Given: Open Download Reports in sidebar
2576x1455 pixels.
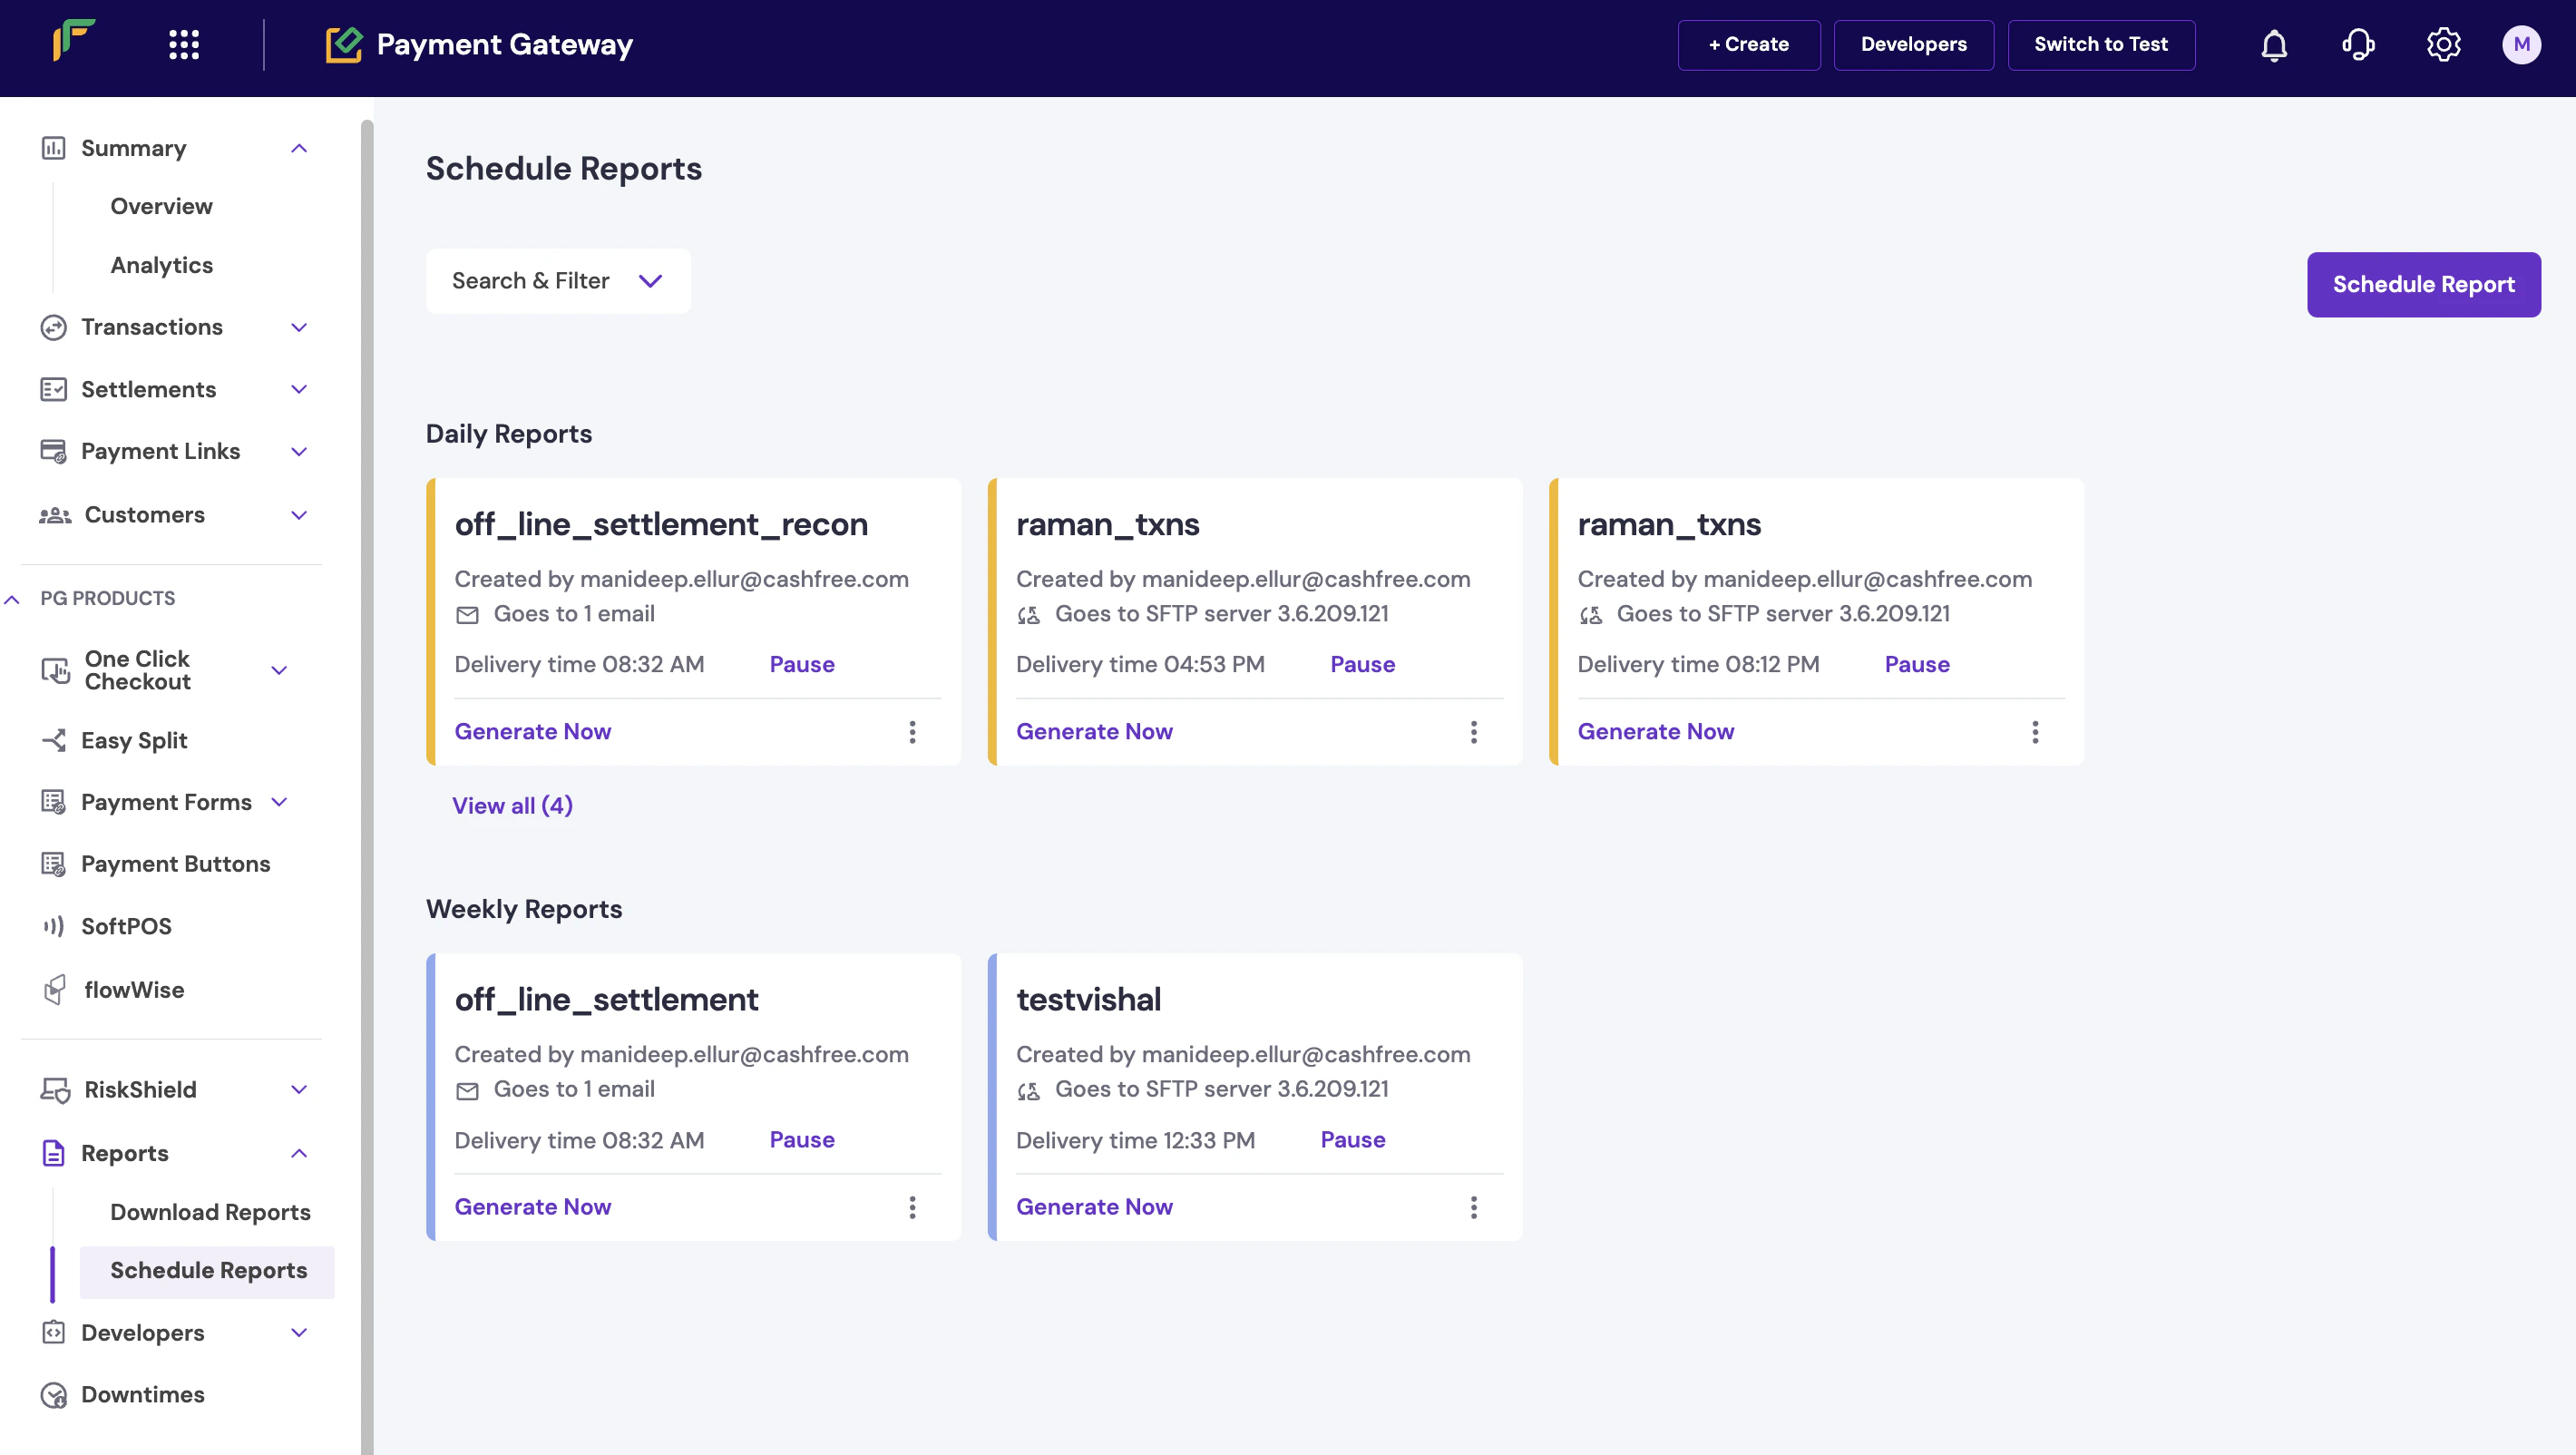Looking at the screenshot, I should coord(210,1212).
